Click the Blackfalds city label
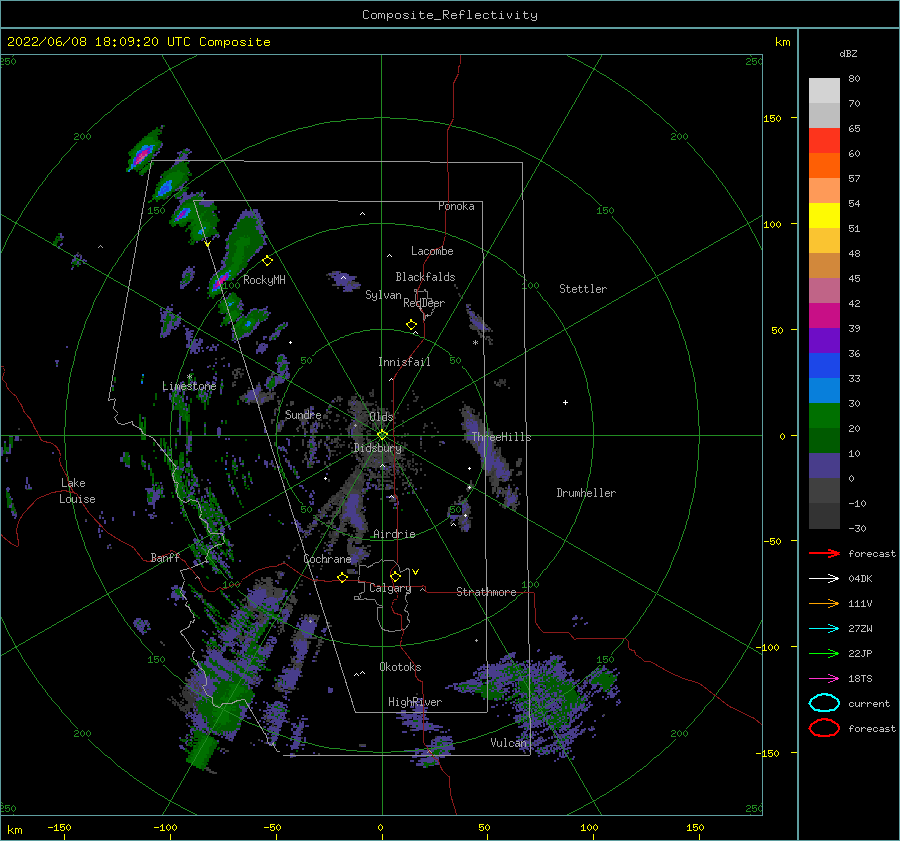 425,277
